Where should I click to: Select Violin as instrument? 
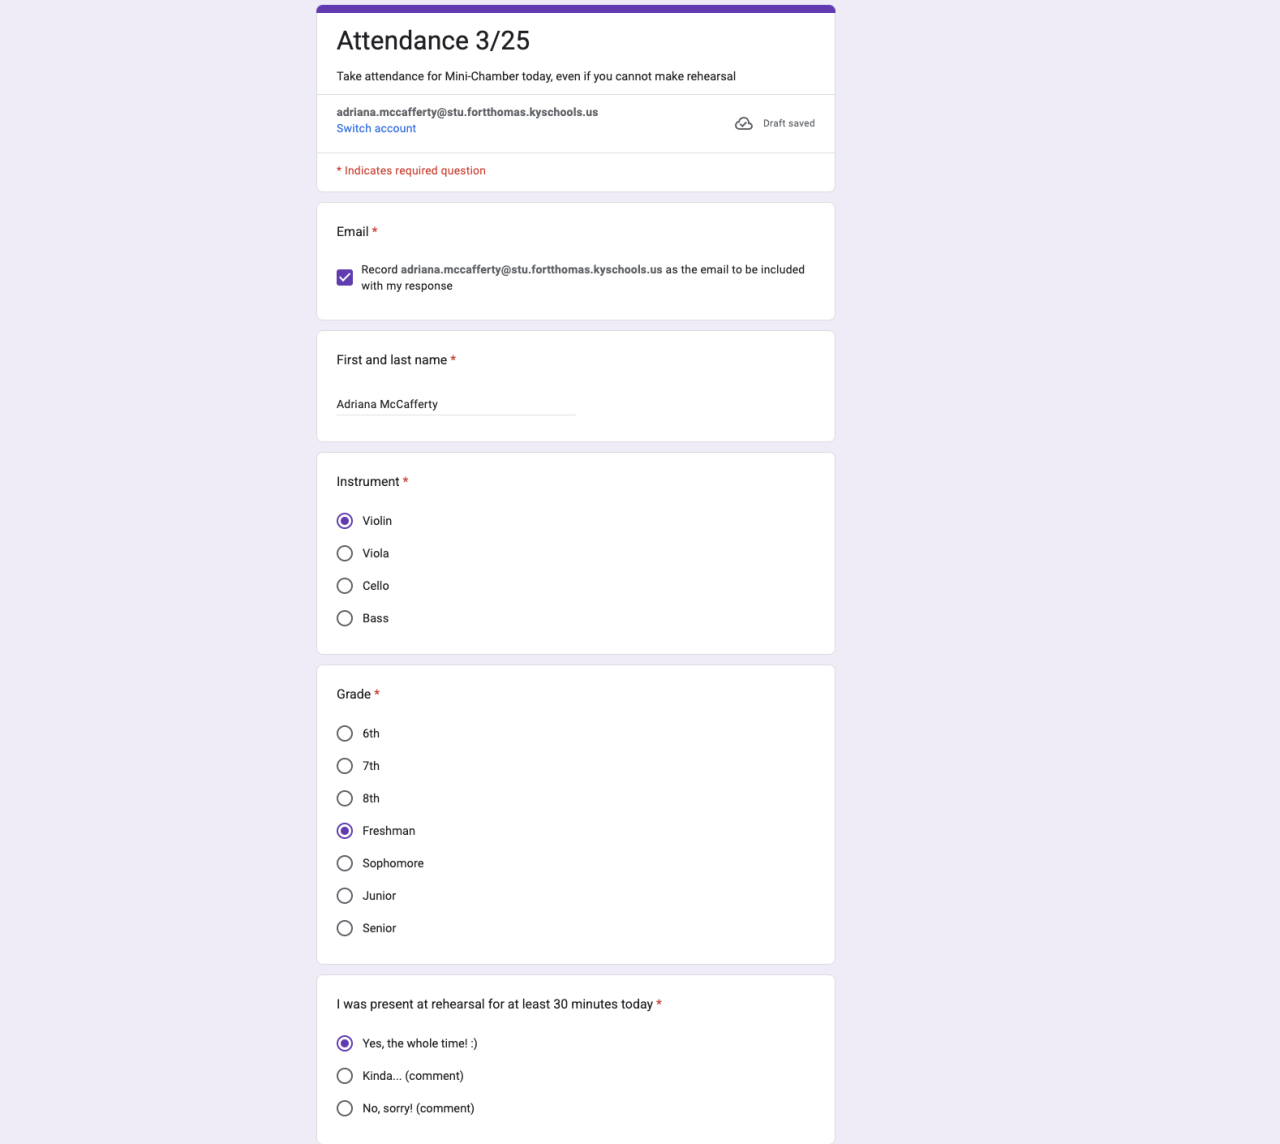pos(345,521)
